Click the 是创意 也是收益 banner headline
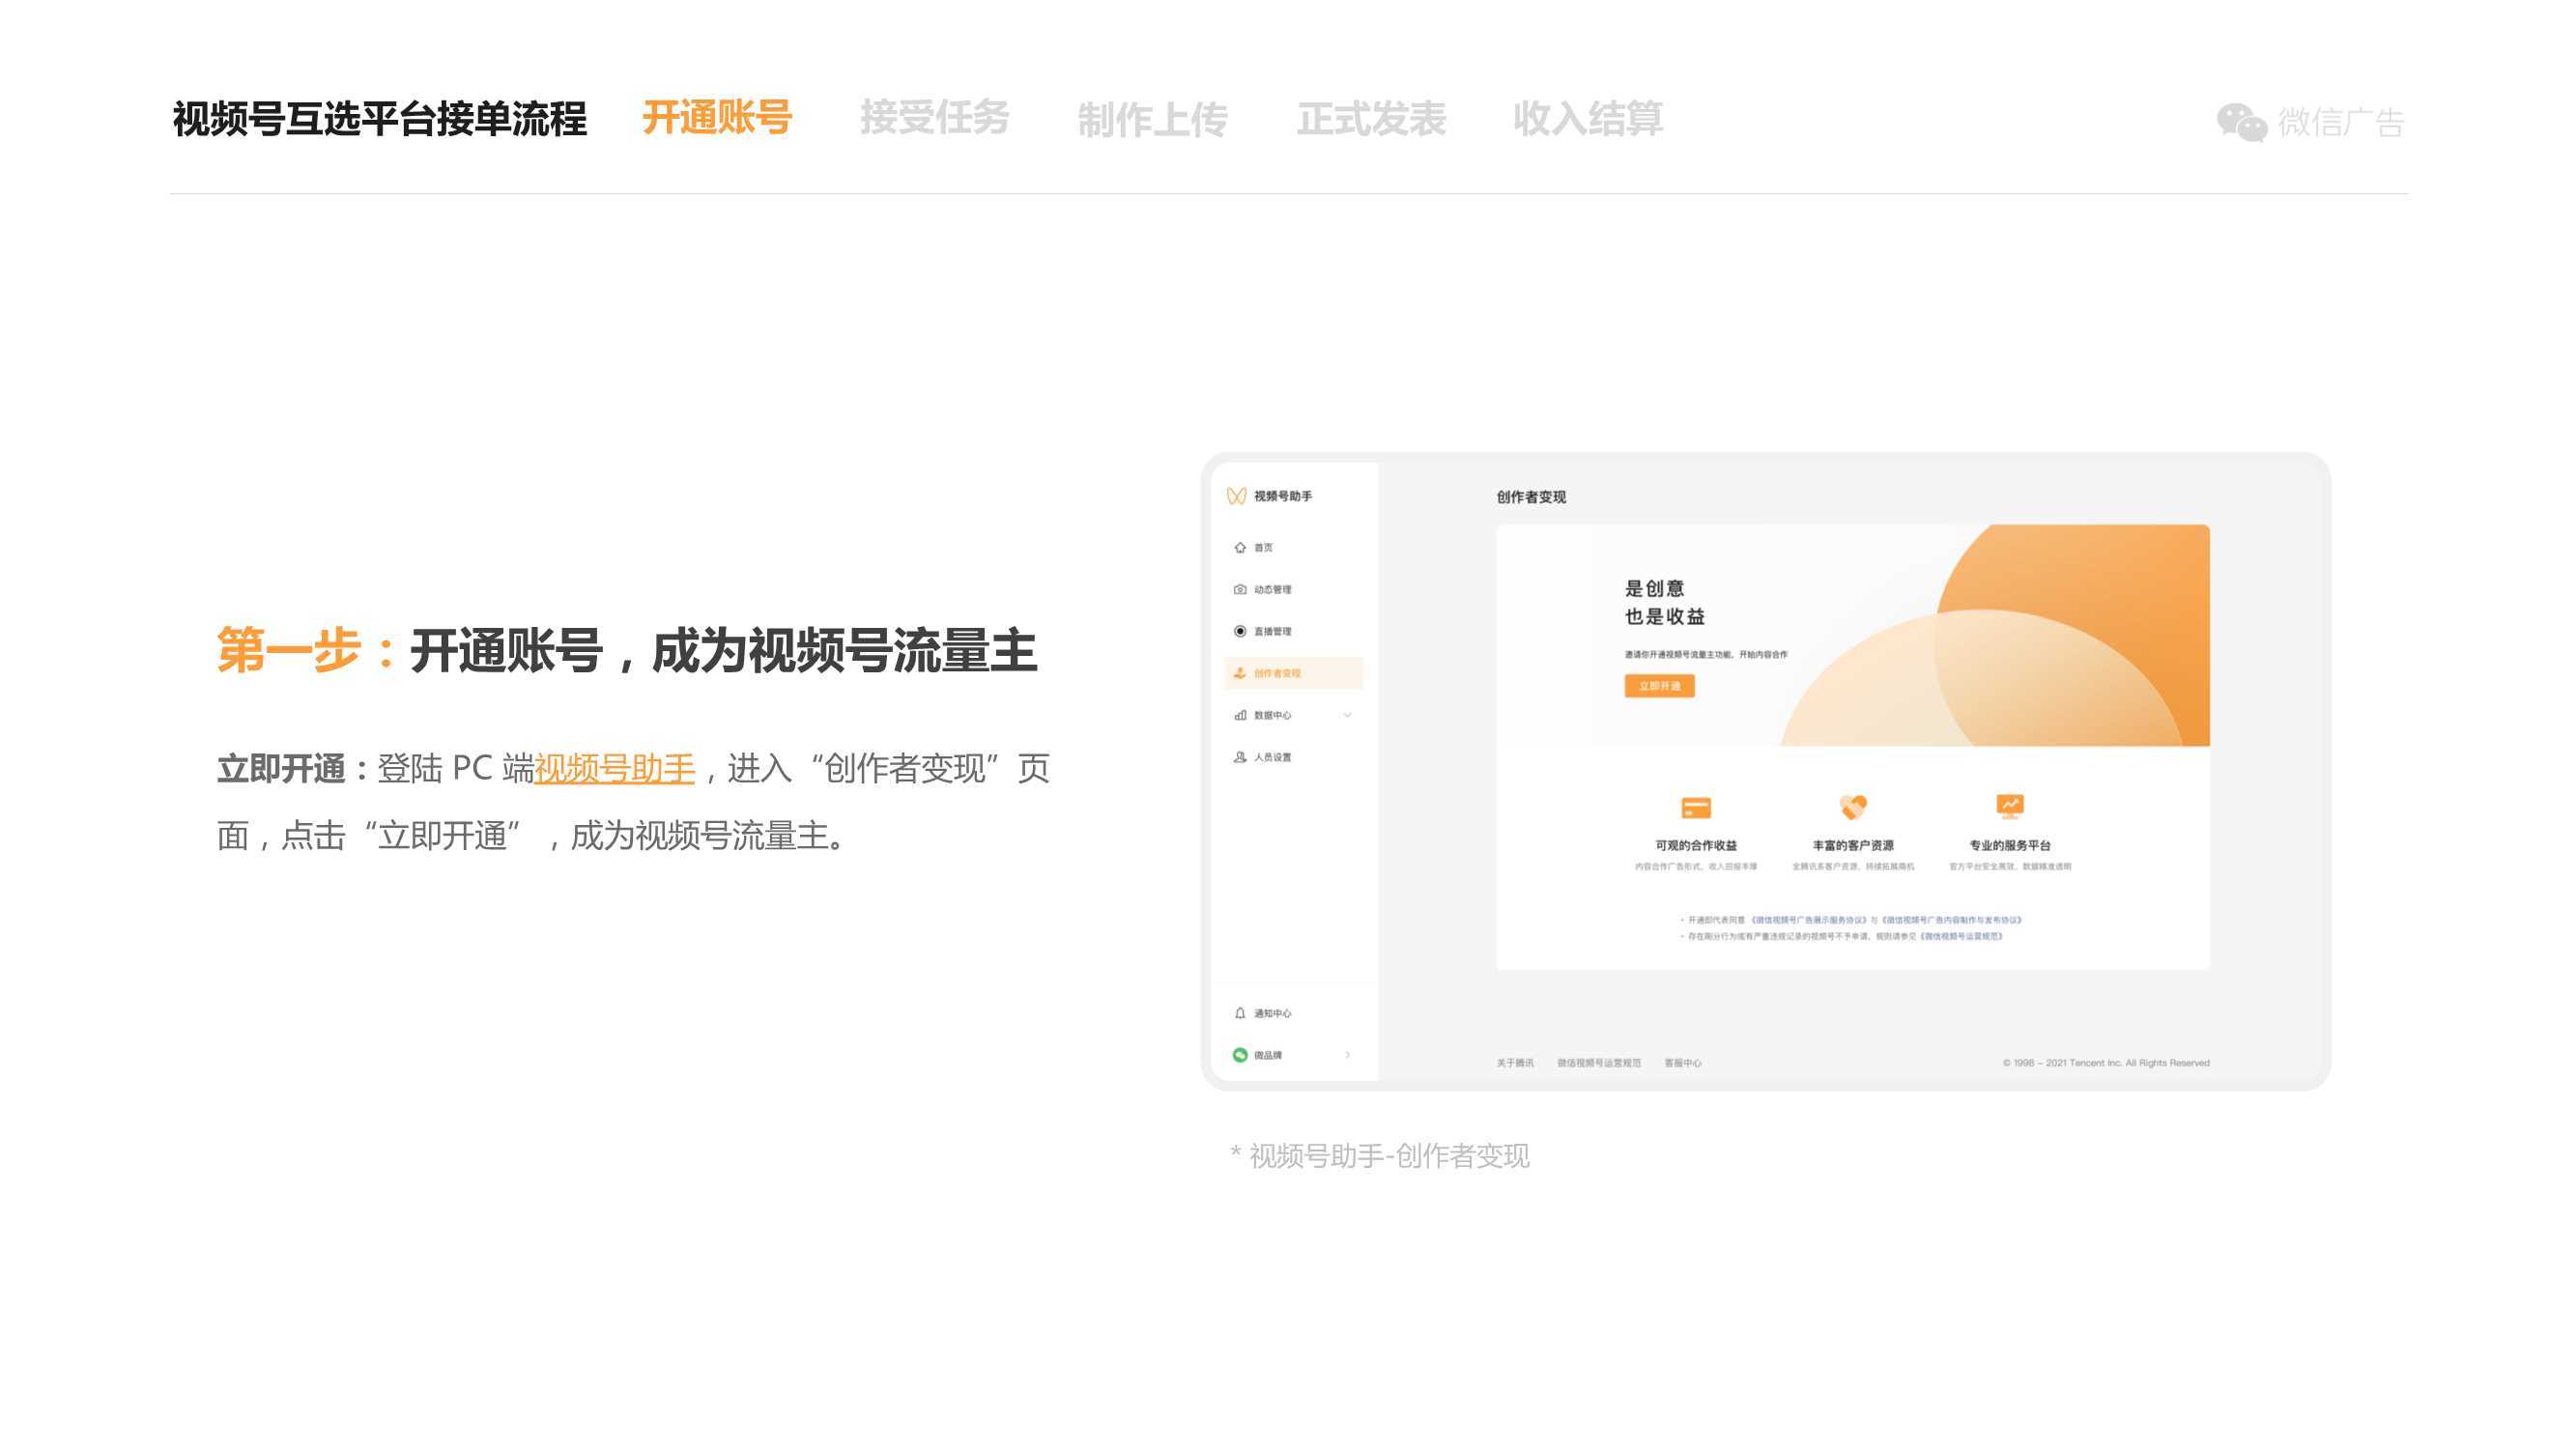The image size is (2576, 1449). point(1664,602)
